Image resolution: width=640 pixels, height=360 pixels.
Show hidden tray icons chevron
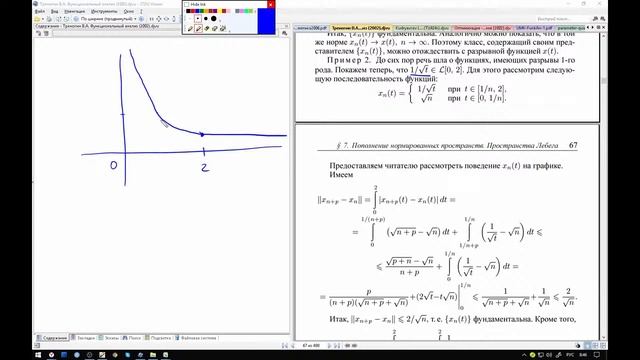click(x=524, y=355)
